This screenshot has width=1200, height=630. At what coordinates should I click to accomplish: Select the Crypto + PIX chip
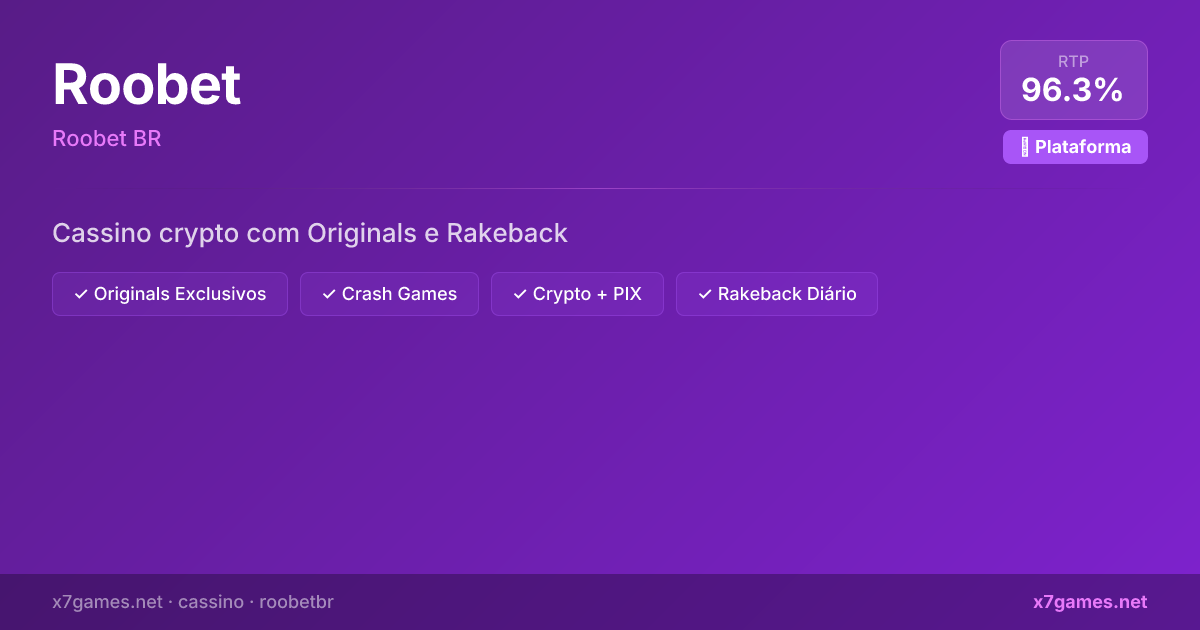pos(577,294)
